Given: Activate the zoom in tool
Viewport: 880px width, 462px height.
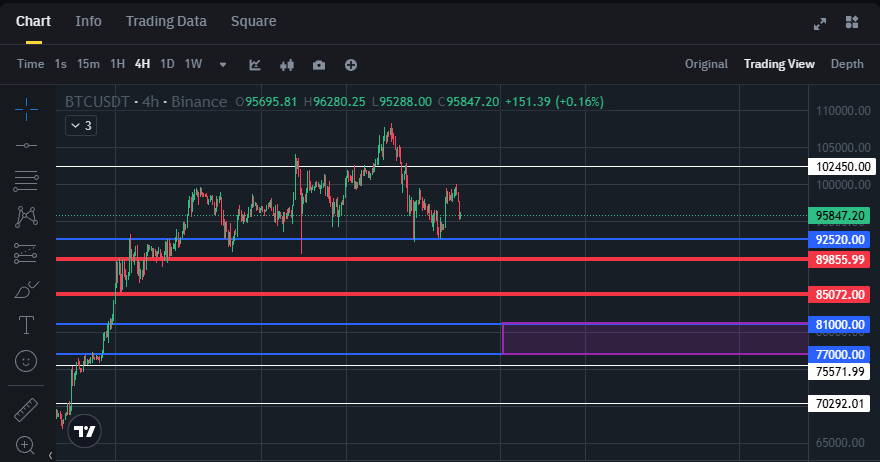Looking at the screenshot, I should click(25, 446).
